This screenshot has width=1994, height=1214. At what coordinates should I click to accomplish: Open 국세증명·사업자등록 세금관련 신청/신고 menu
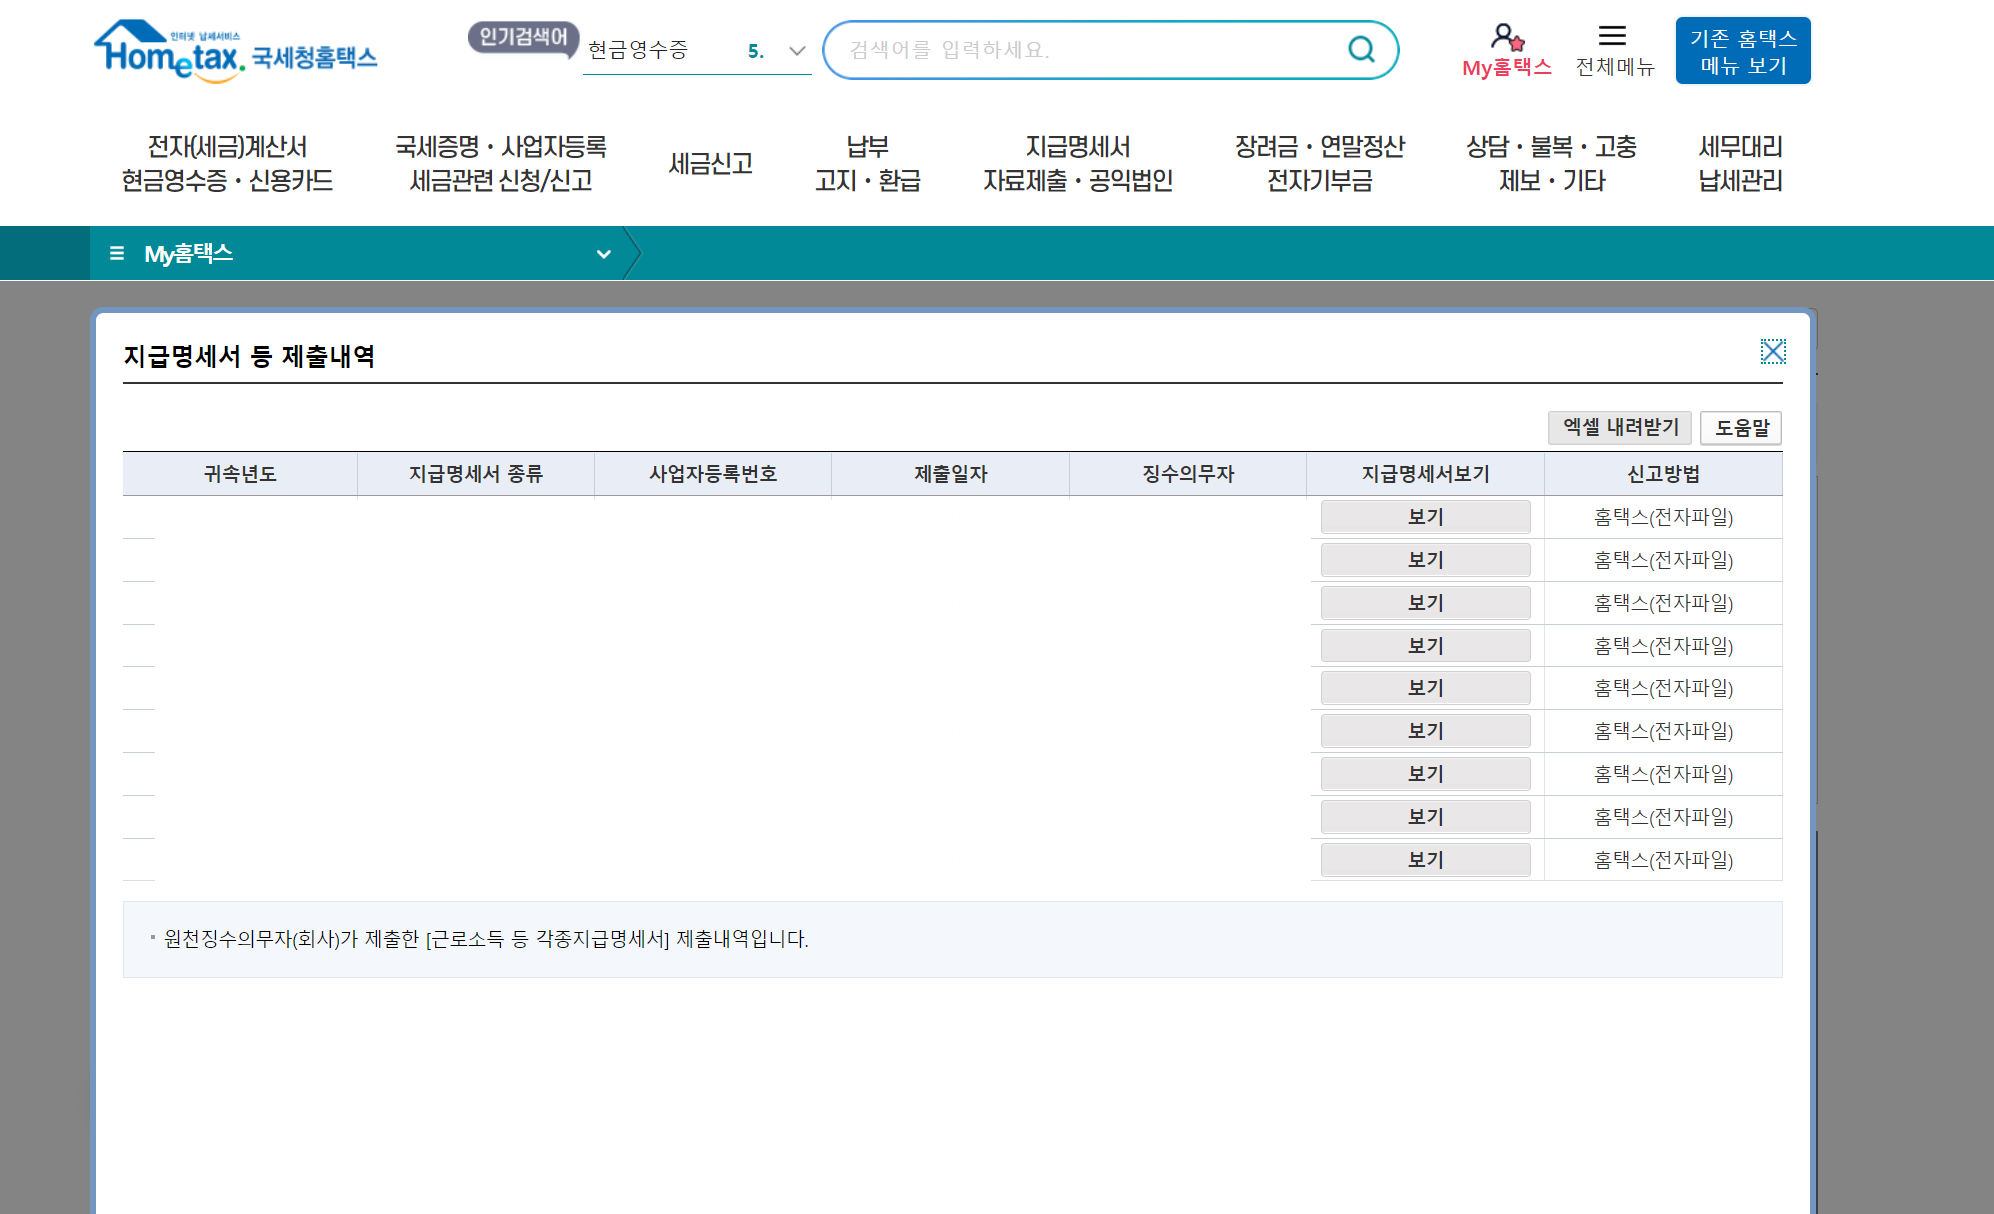tap(501, 163)
